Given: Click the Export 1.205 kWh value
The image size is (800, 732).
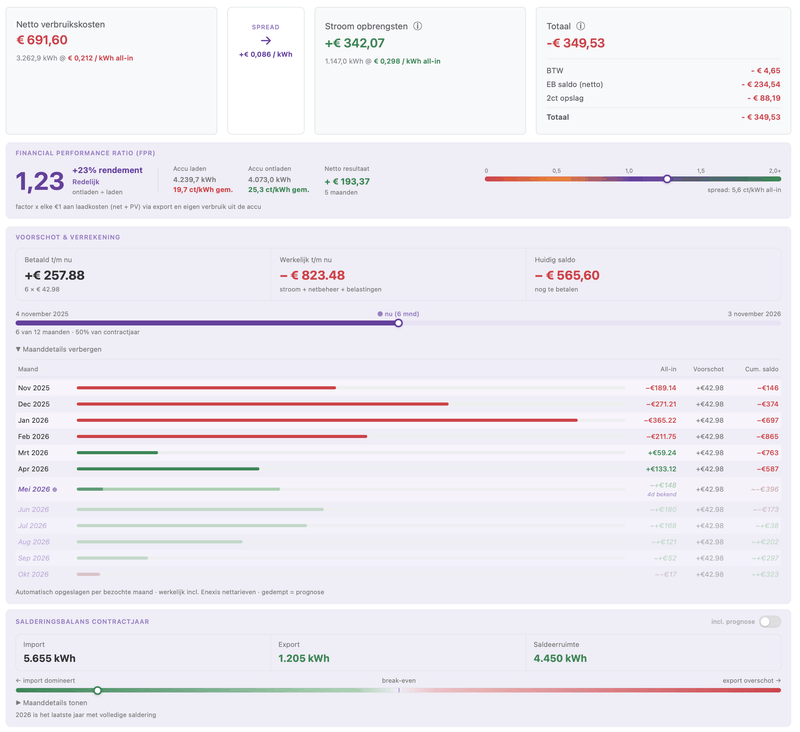Looking at the screenshot, I should point(304,659).
